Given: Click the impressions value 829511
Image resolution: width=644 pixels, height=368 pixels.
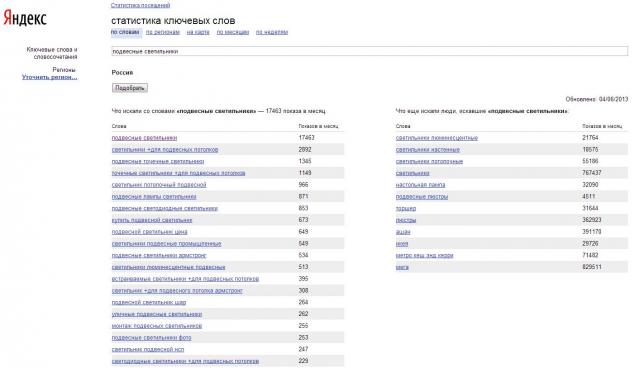Looking at the screenshot, I should coord(592,267).
